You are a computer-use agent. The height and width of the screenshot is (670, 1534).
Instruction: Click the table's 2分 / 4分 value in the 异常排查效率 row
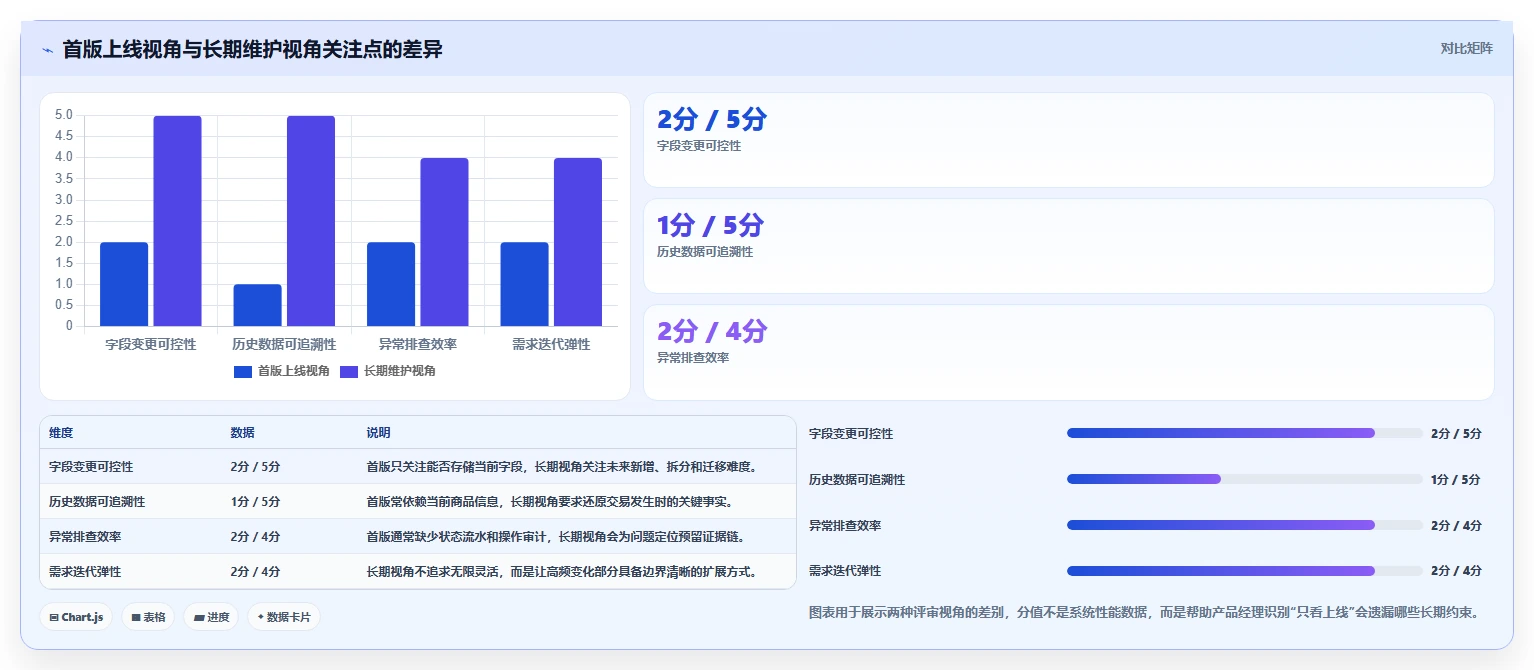pos(255,537)
